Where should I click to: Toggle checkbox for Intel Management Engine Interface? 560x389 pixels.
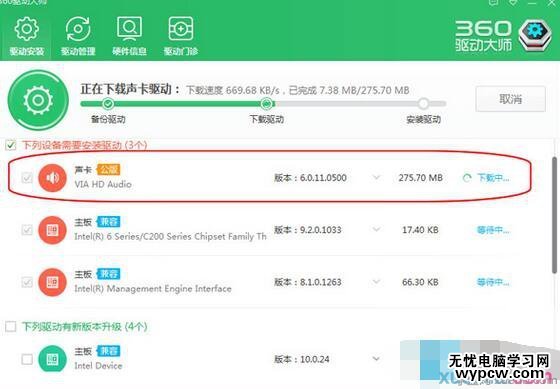[x=27, y=282]
